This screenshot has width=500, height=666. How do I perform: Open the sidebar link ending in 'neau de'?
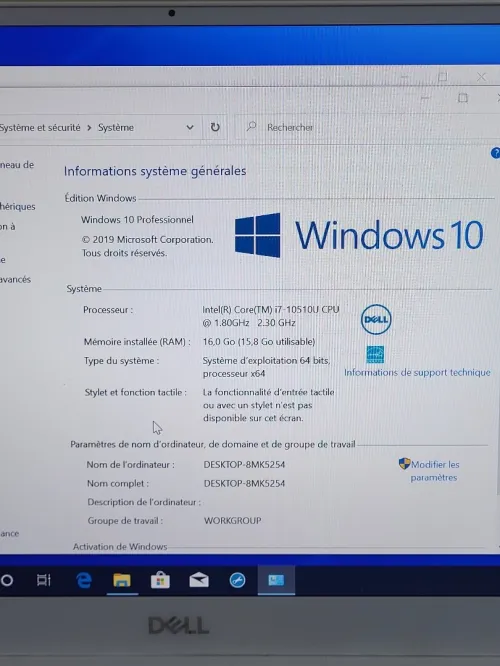click(x=17, y=165)
